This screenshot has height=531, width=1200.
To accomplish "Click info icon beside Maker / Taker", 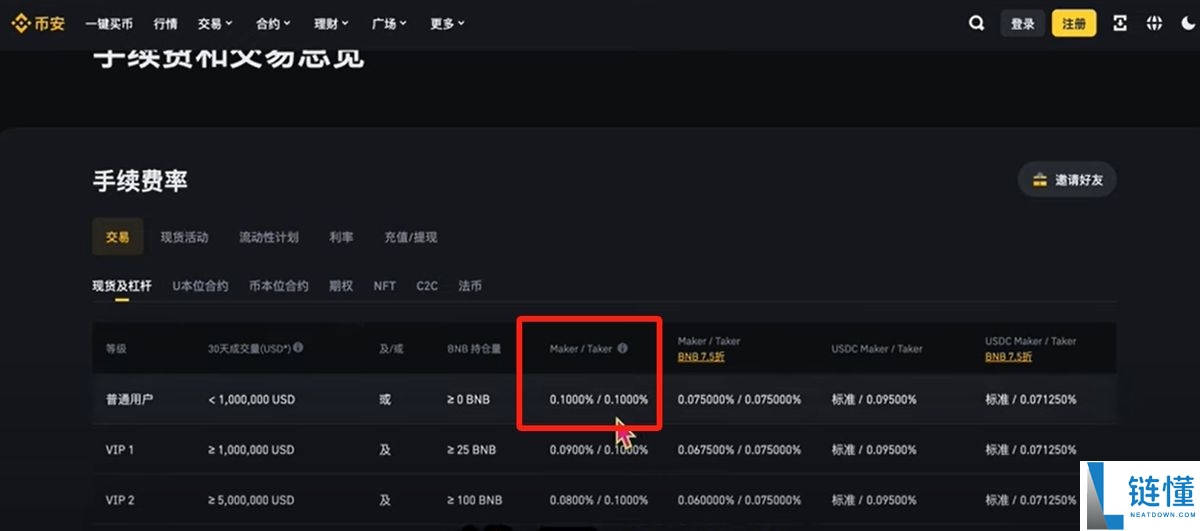I will [622, 348].
